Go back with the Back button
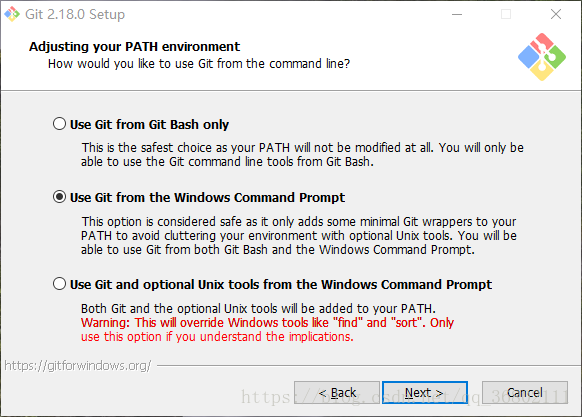Screen dimensions: 582x417 point(337,392)
